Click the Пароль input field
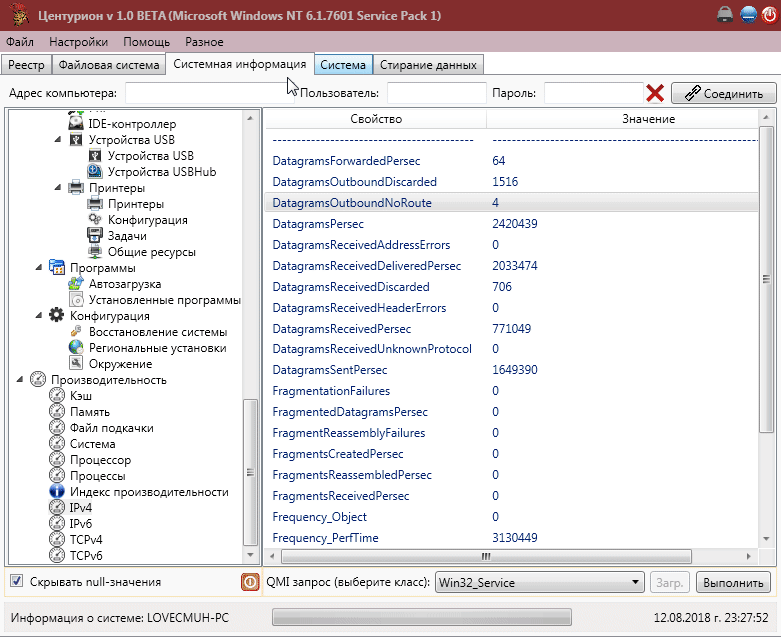This screenshot has height=637, width=781. pyautogui.click(x=593, y=93)
